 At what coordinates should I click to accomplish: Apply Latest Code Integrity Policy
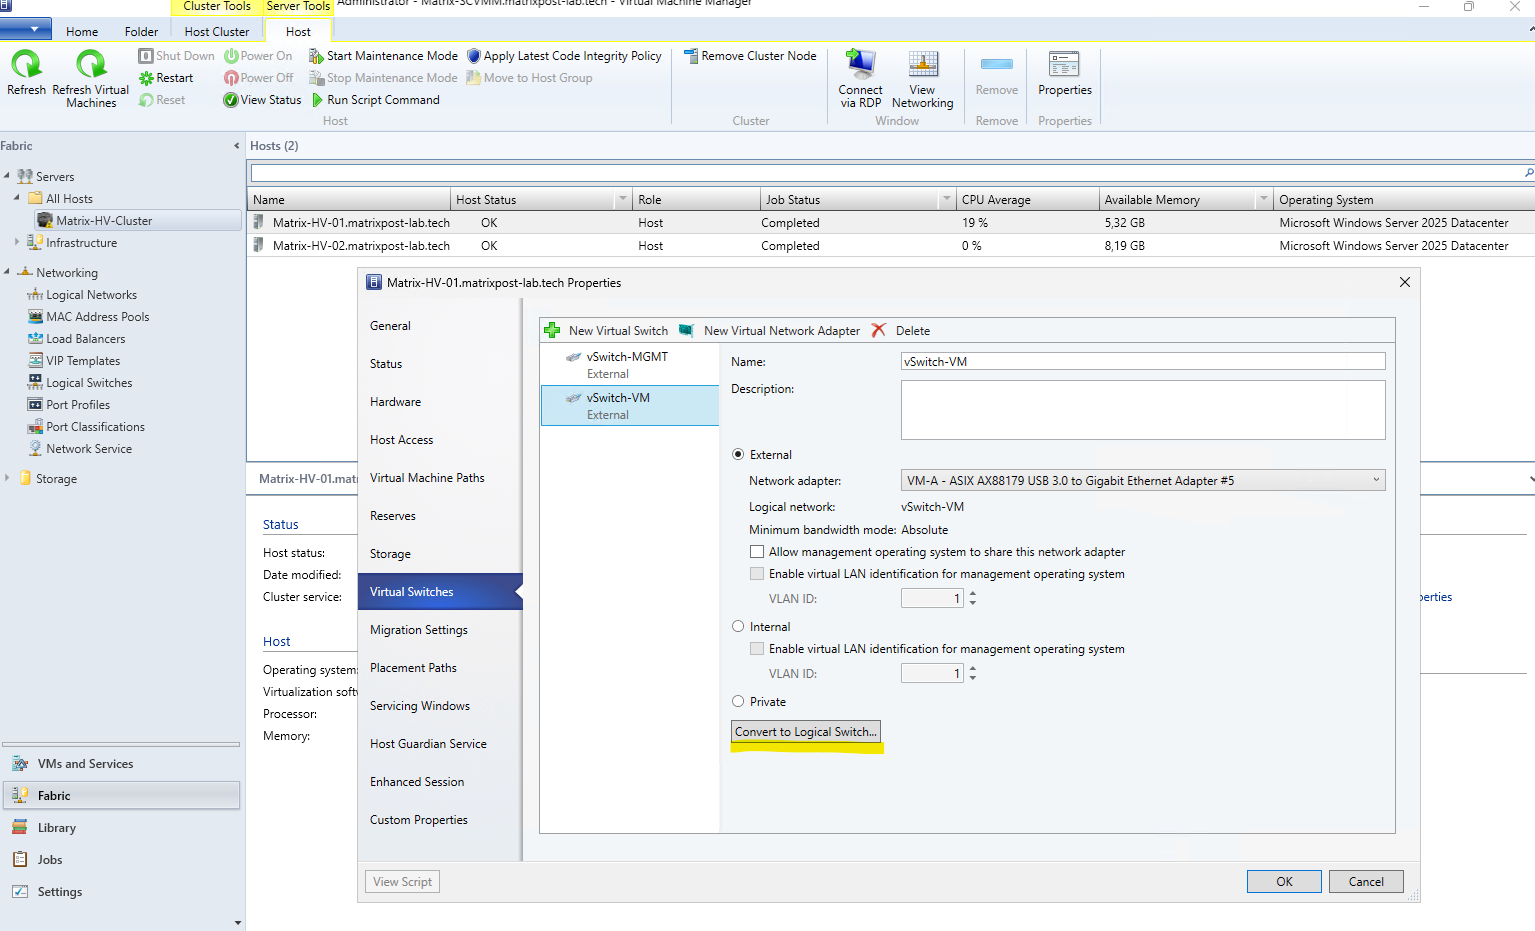click(564, 56)
